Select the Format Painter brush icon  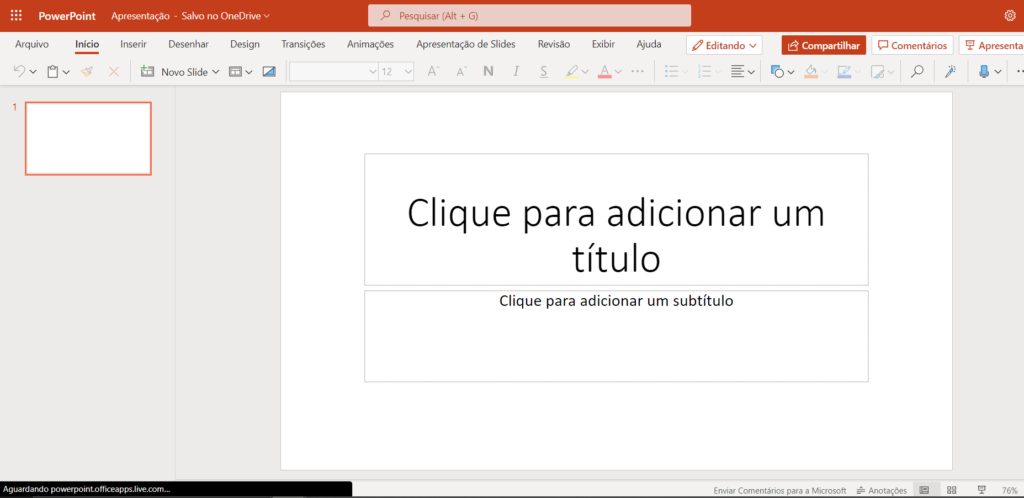pos(87,72)
